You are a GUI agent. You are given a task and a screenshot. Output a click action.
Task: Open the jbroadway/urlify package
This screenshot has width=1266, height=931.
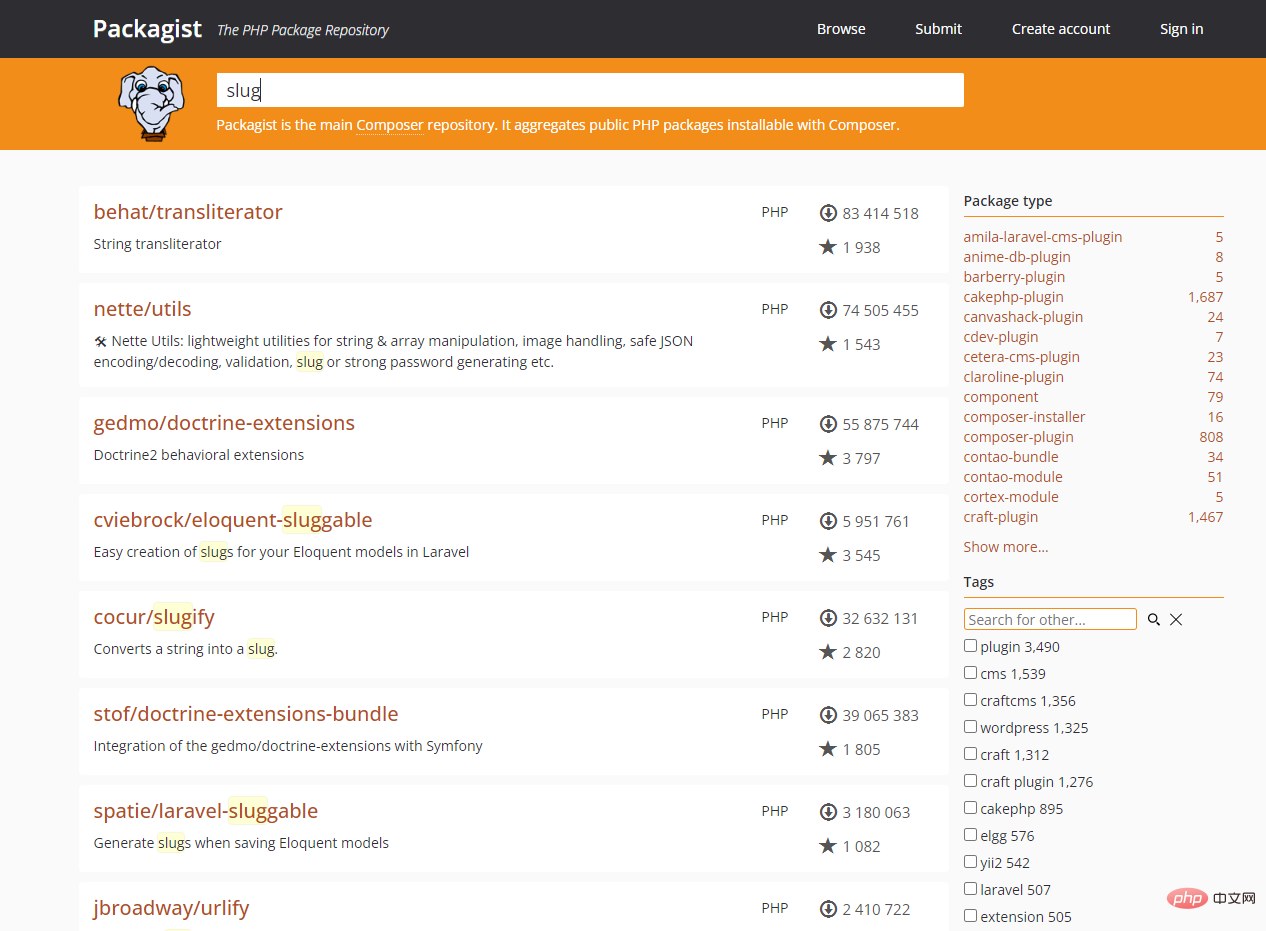[x=171, y=908]
